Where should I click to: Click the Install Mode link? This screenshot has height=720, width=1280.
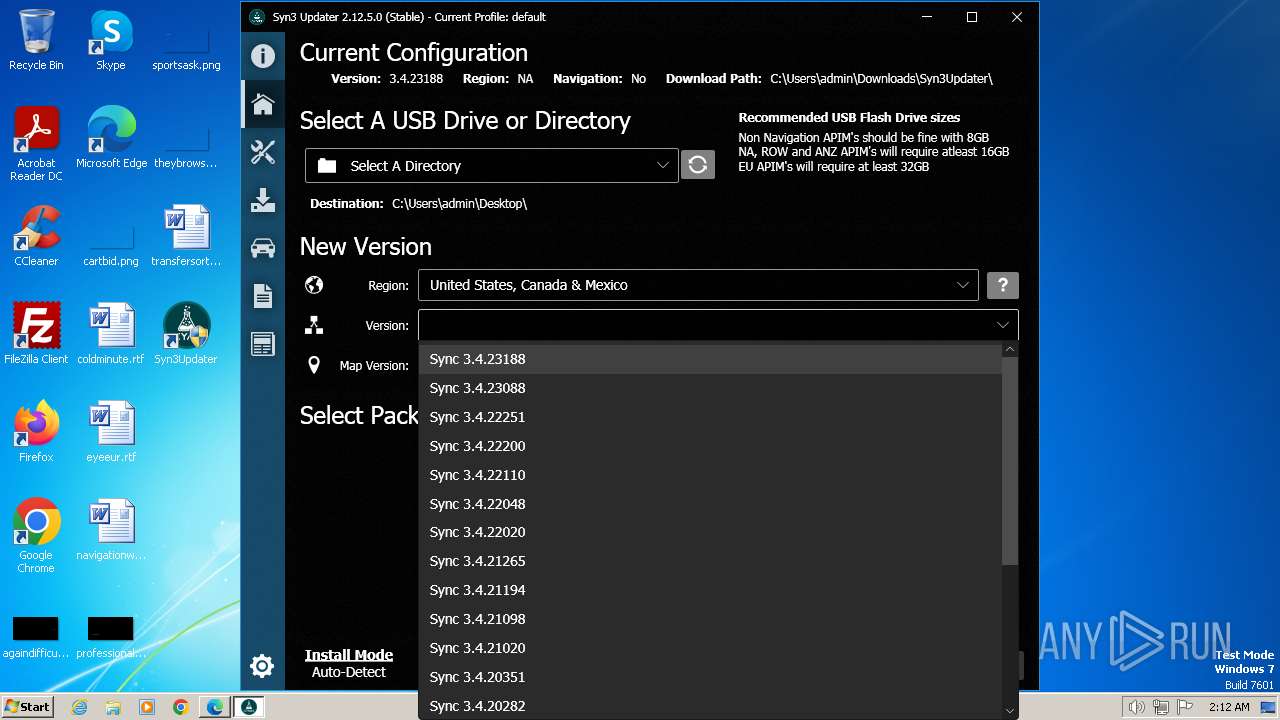(349, 655)
